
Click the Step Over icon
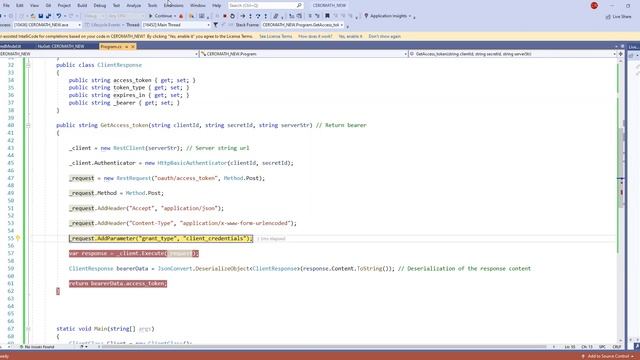[x=258, y=16]
